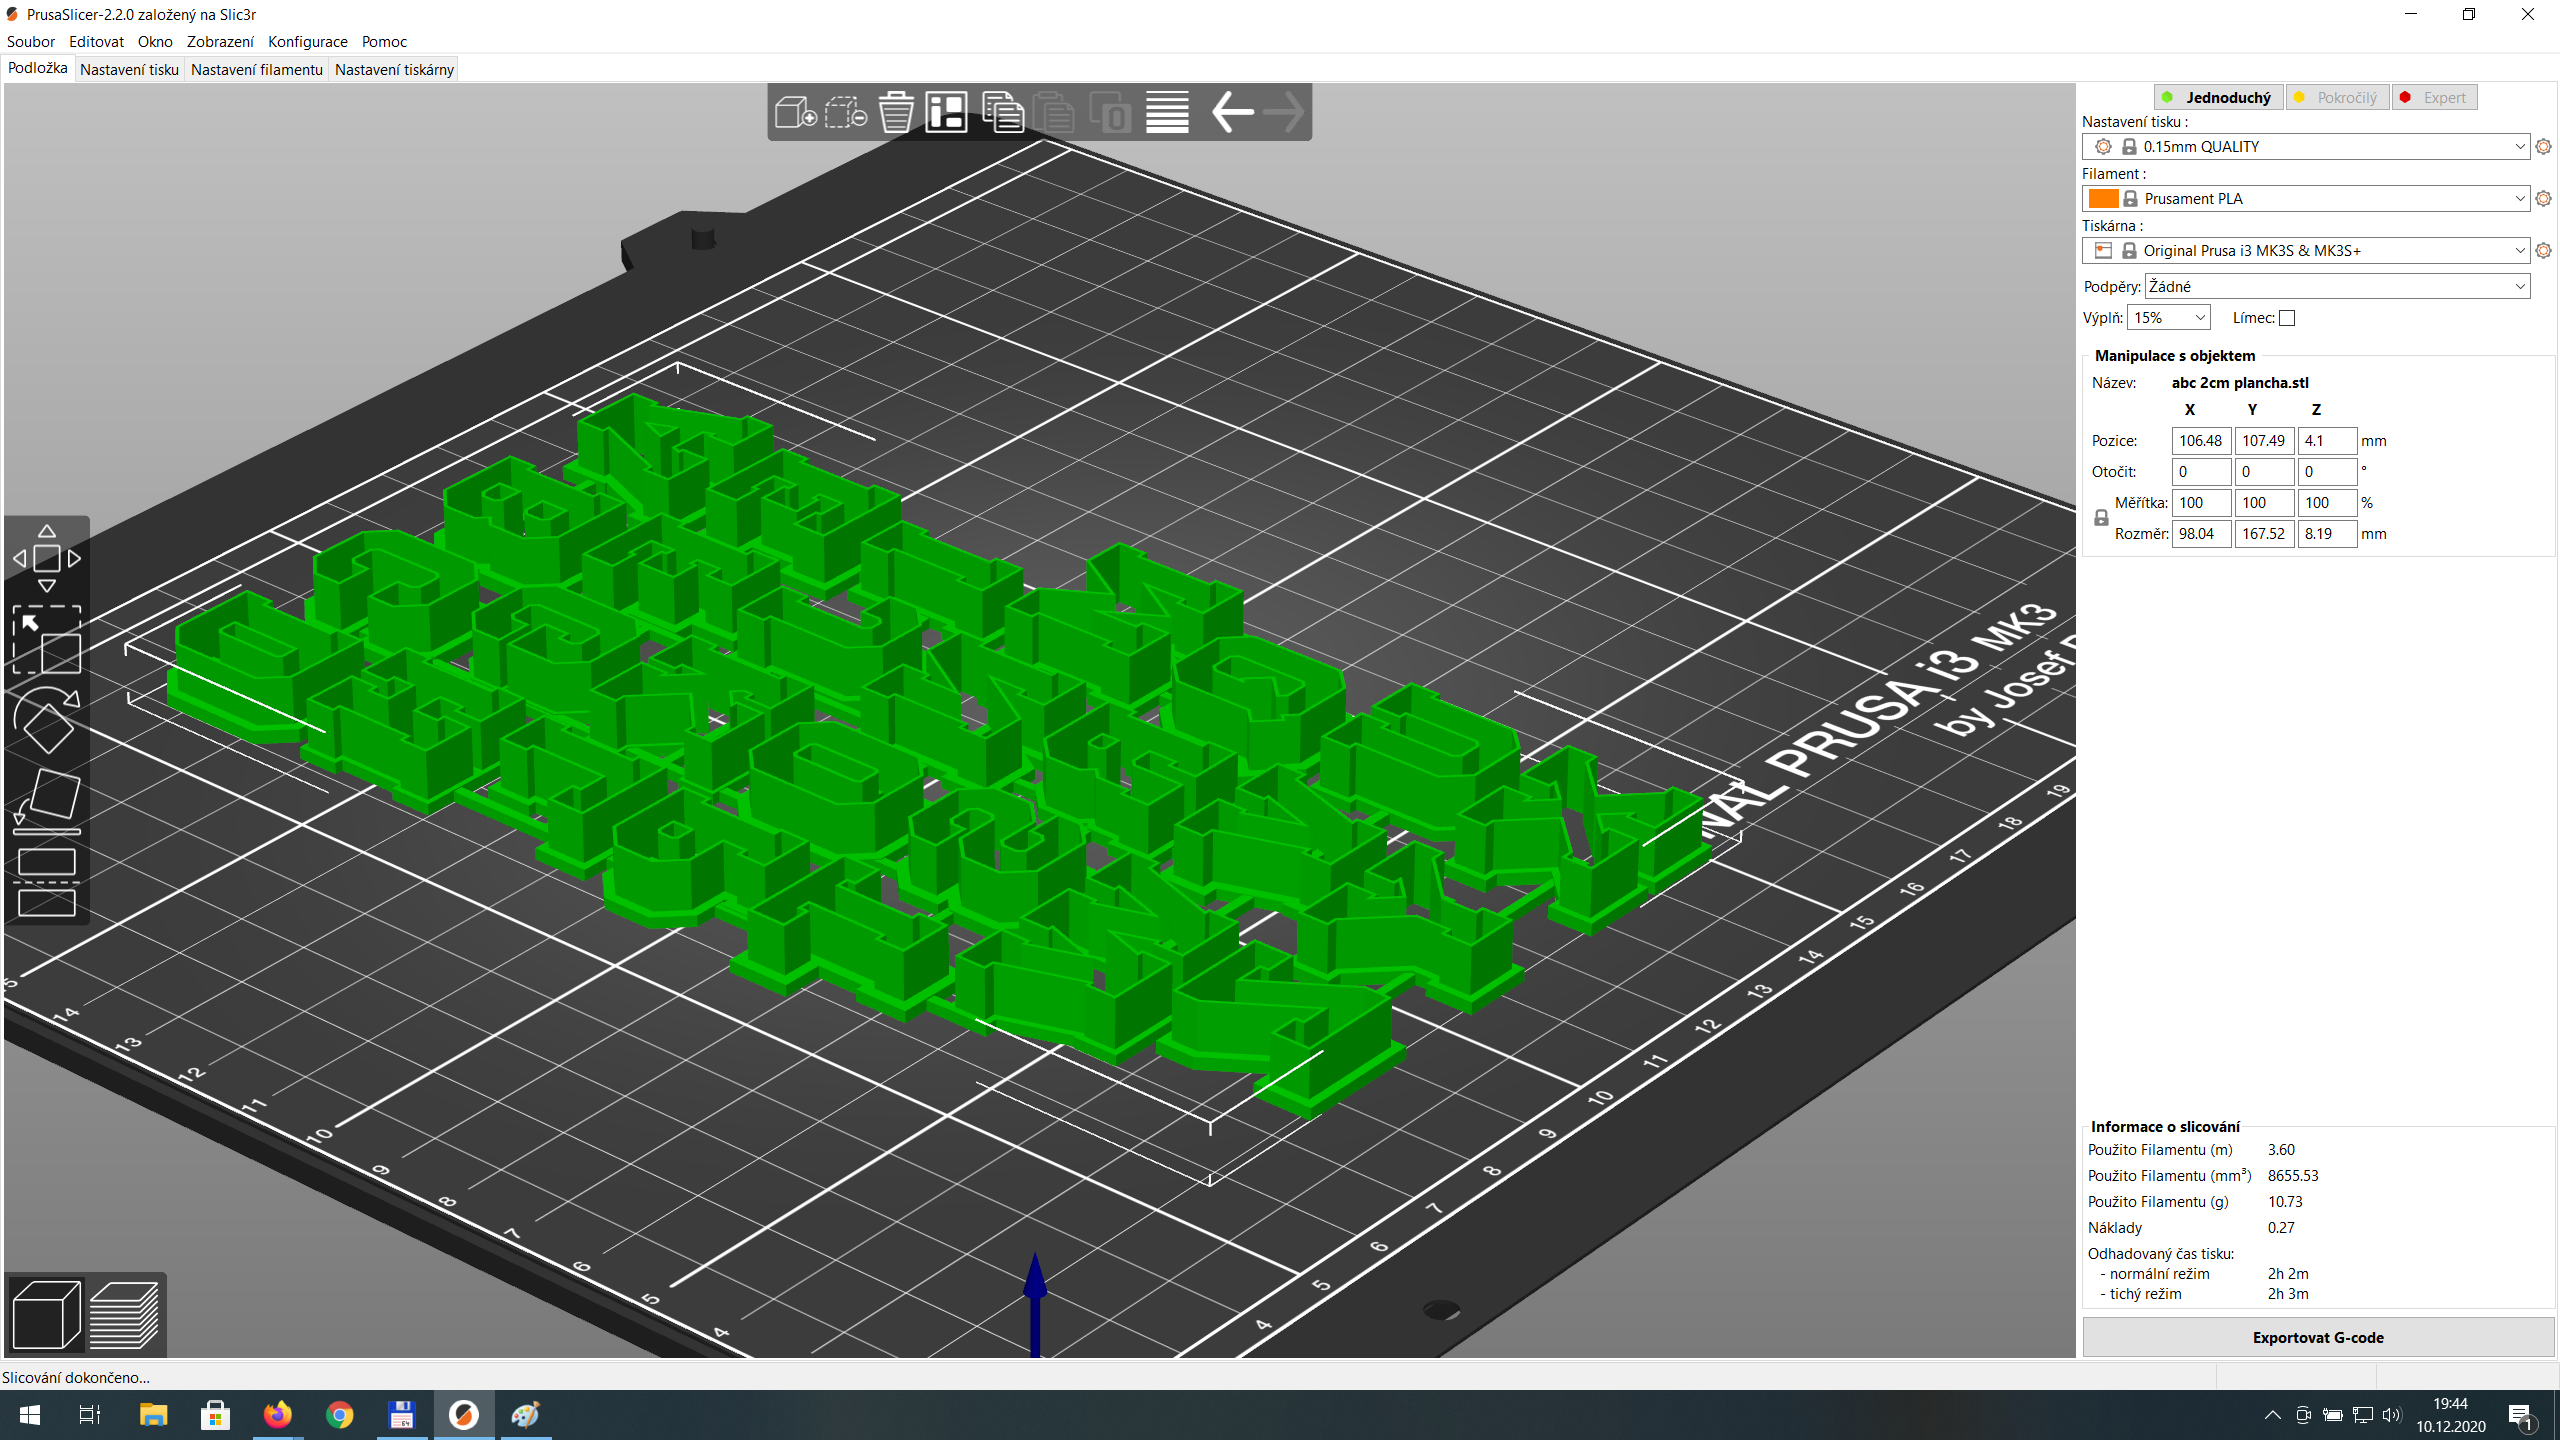Open the Soubor menu
Image resolution: width=2560 pixels, height=1440 pixels.
pos(30,41)
